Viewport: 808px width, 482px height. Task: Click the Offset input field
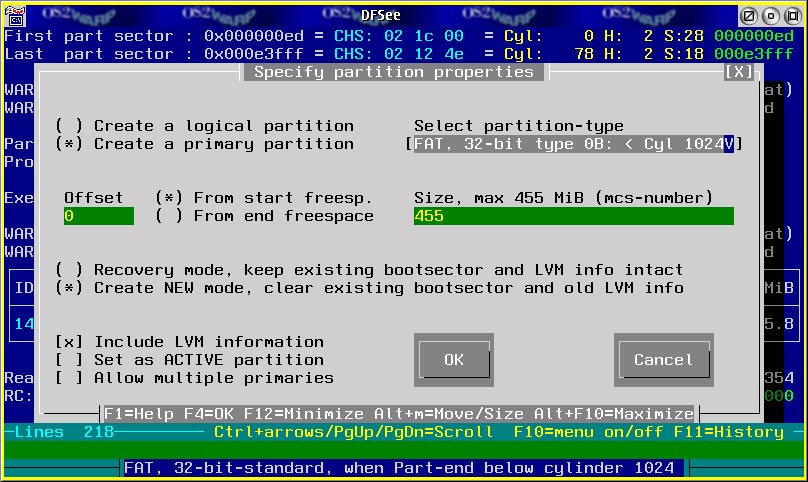click(x=98, y=216)
